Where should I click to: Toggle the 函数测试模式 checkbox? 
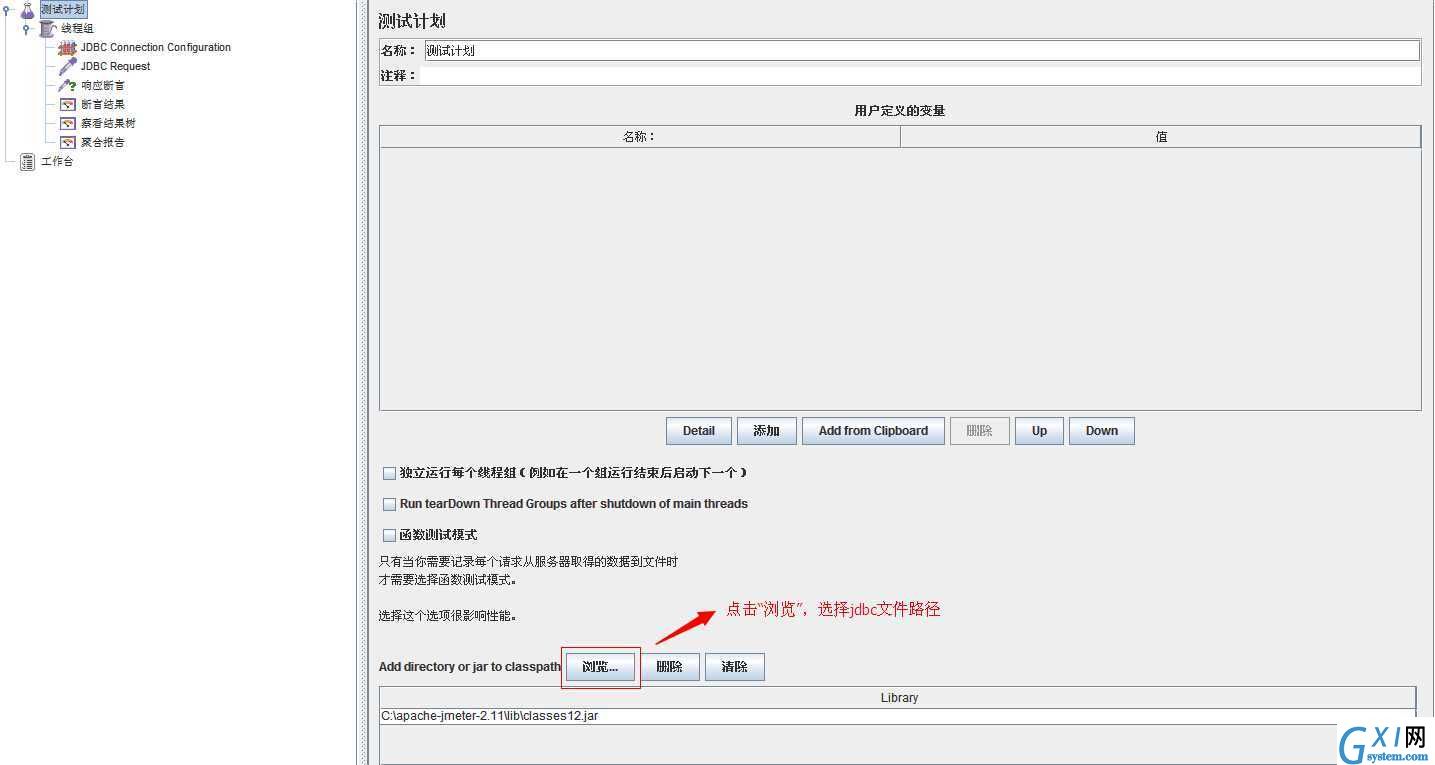389,535
